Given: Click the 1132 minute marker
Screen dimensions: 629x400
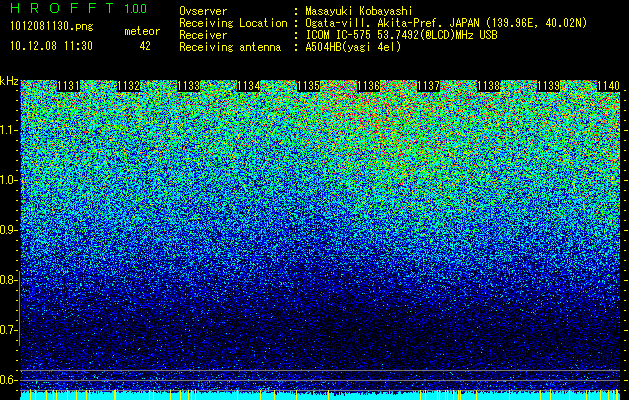Looking at the screenshot, I should pyautogui.click(x=128, y=86).
